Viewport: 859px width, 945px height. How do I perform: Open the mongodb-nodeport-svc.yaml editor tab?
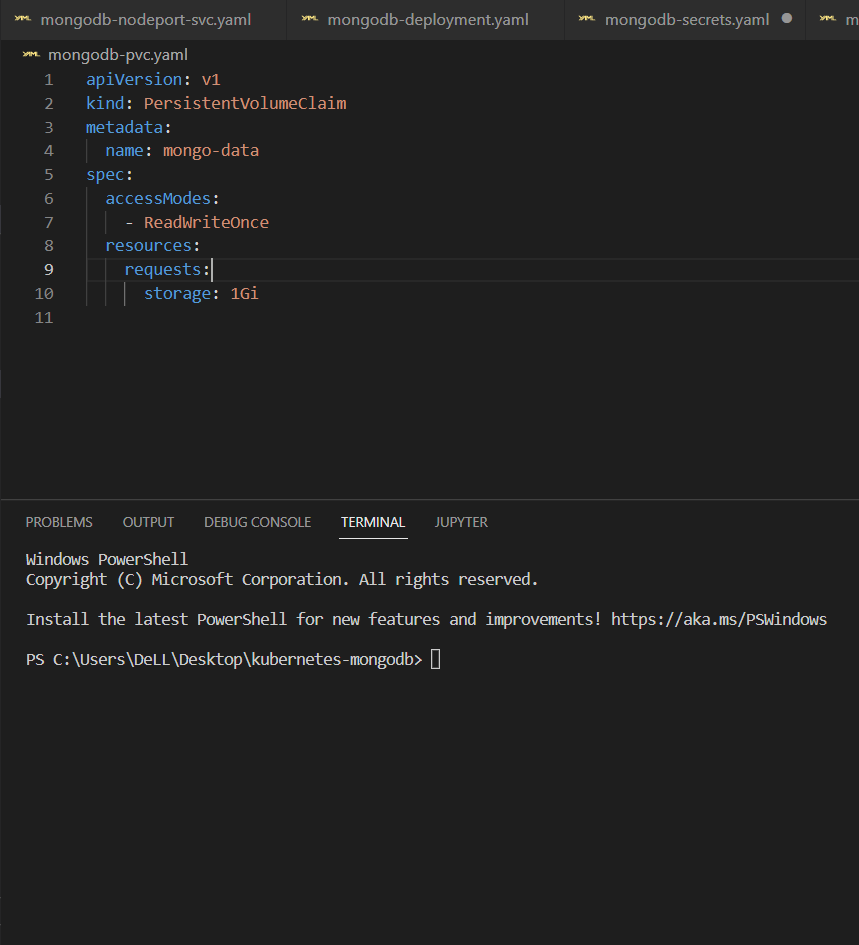click(145, 20)
